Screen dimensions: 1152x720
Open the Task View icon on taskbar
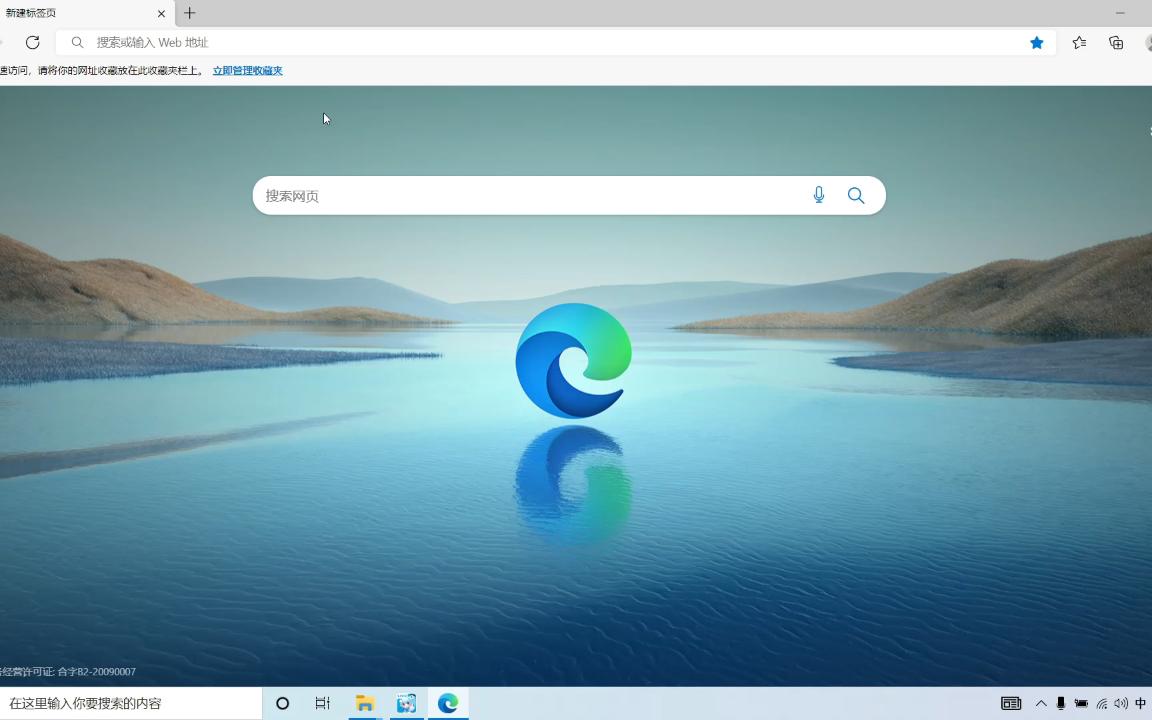(x=322, y=703)
